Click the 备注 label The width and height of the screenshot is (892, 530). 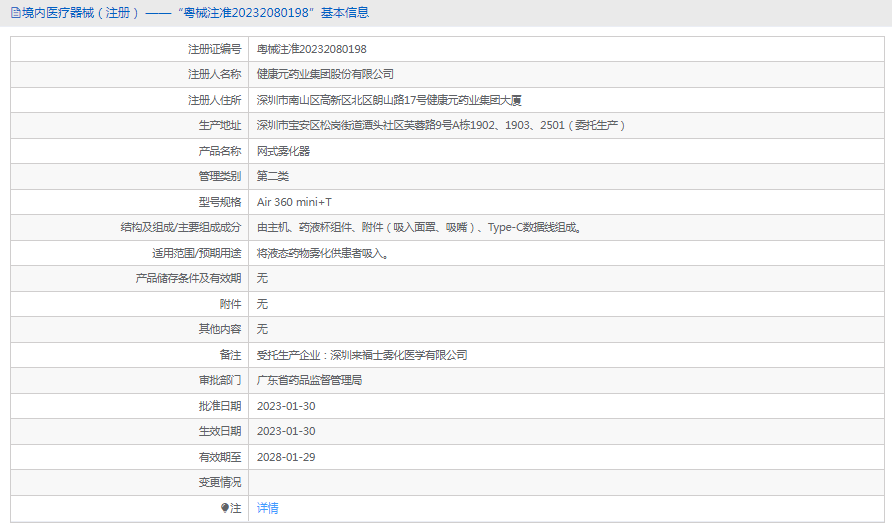pyautogui.click(x=230, y=355)
